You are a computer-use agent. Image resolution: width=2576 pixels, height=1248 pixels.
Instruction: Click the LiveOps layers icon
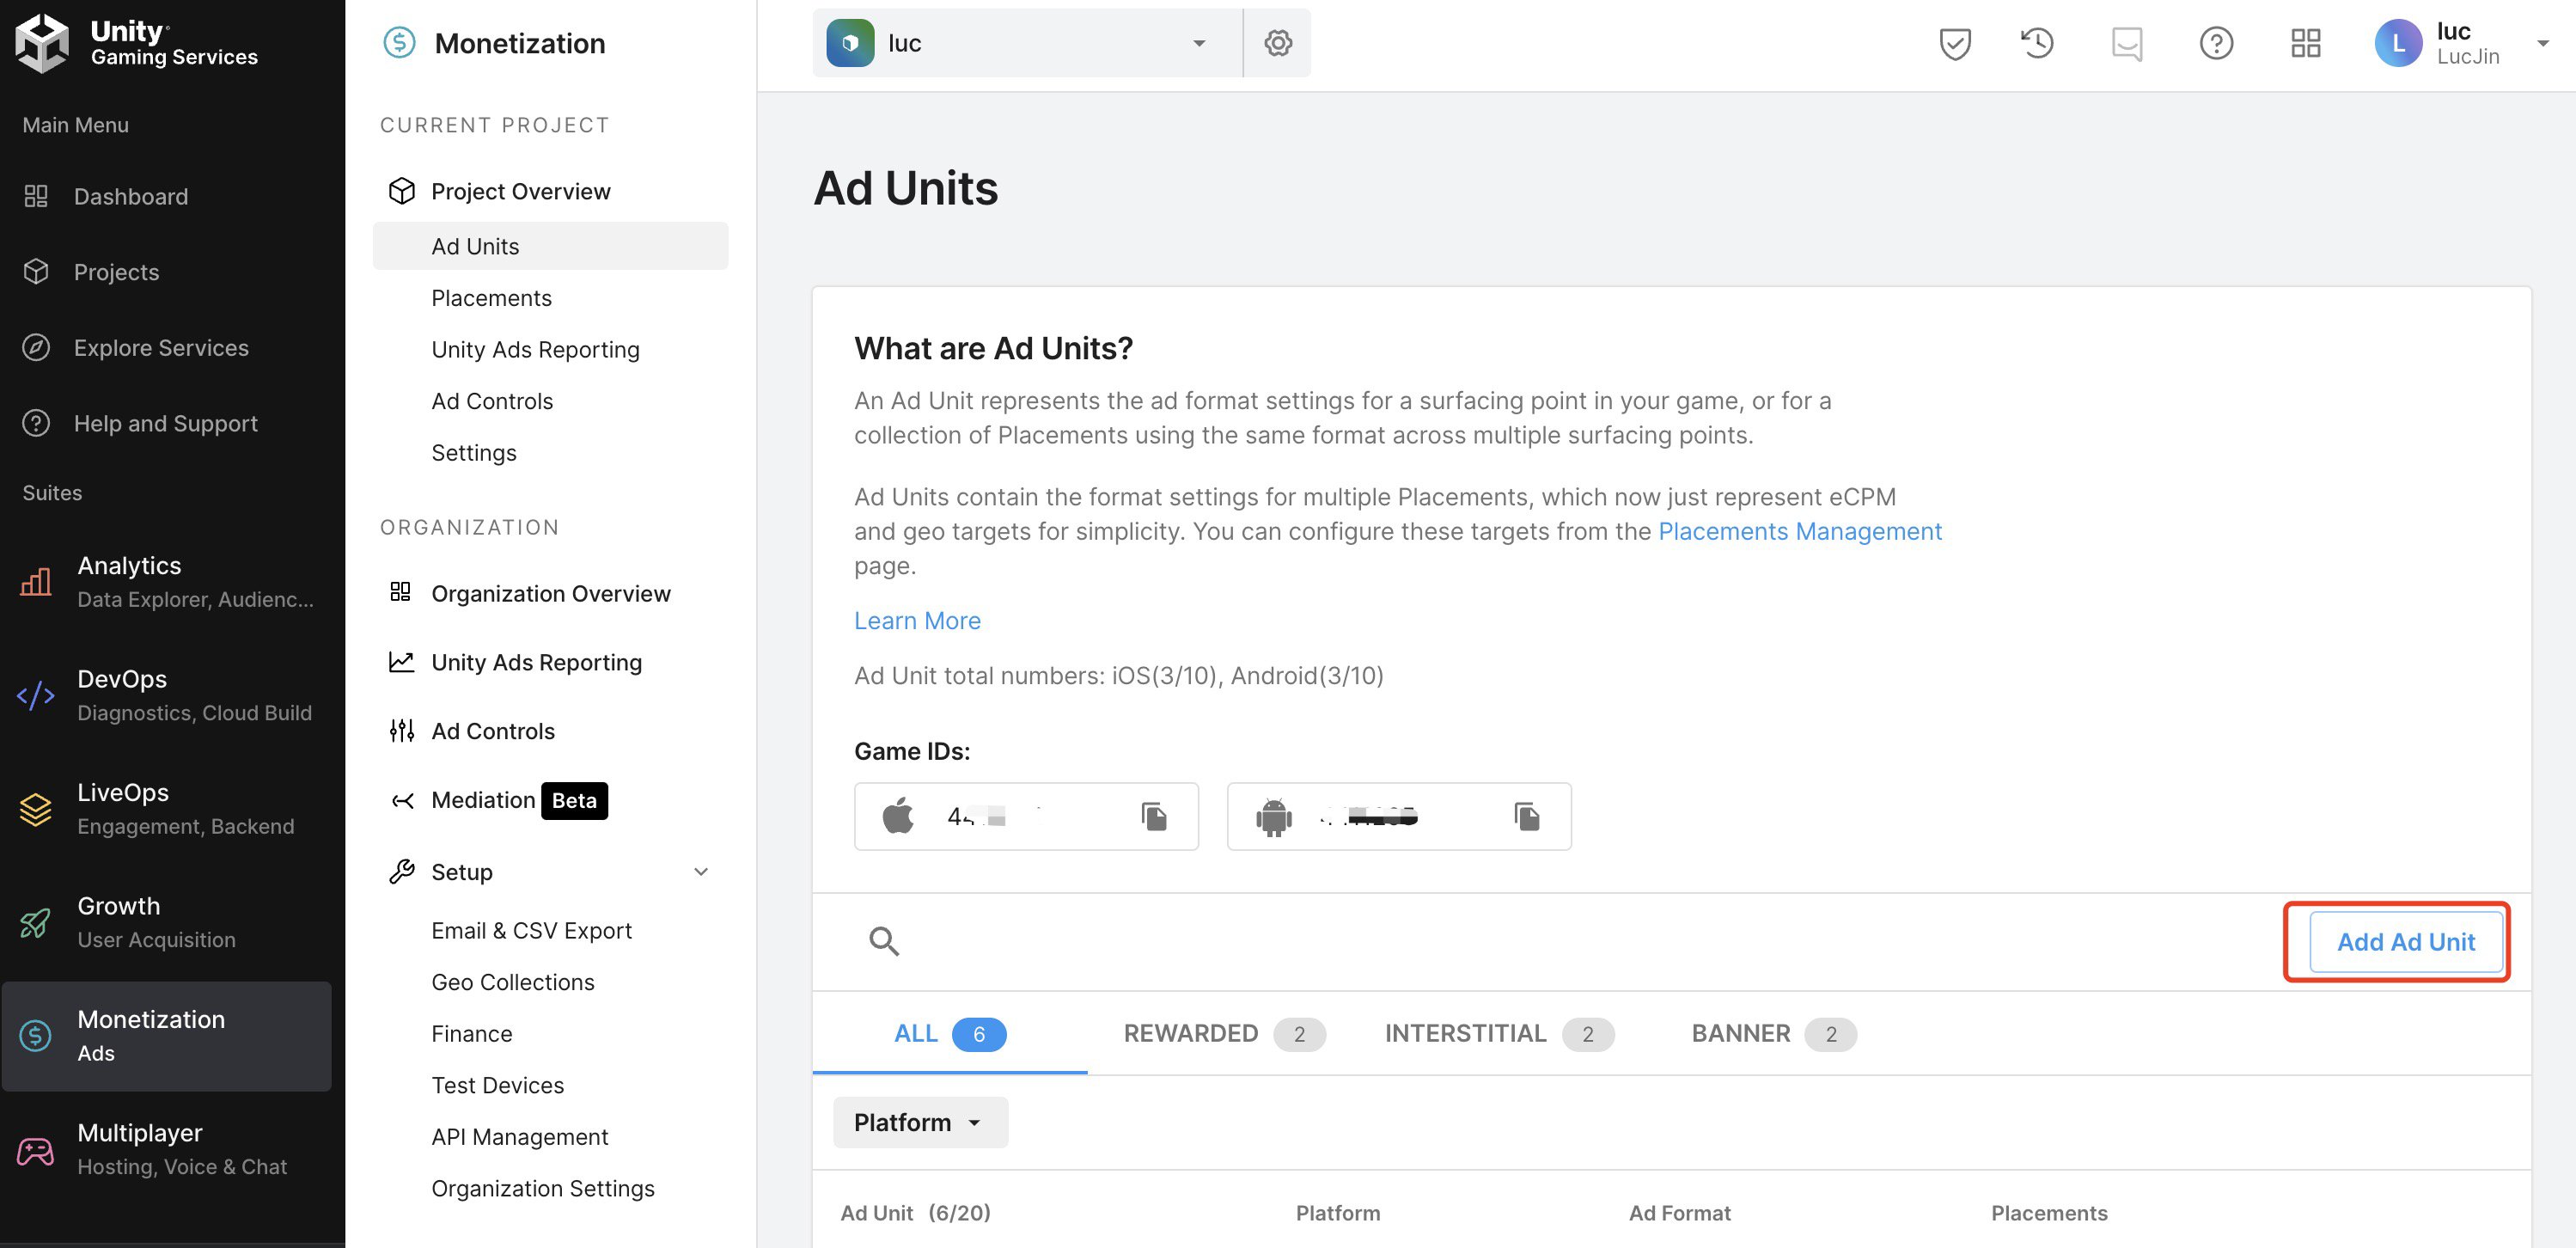click(x=36, y=808)
